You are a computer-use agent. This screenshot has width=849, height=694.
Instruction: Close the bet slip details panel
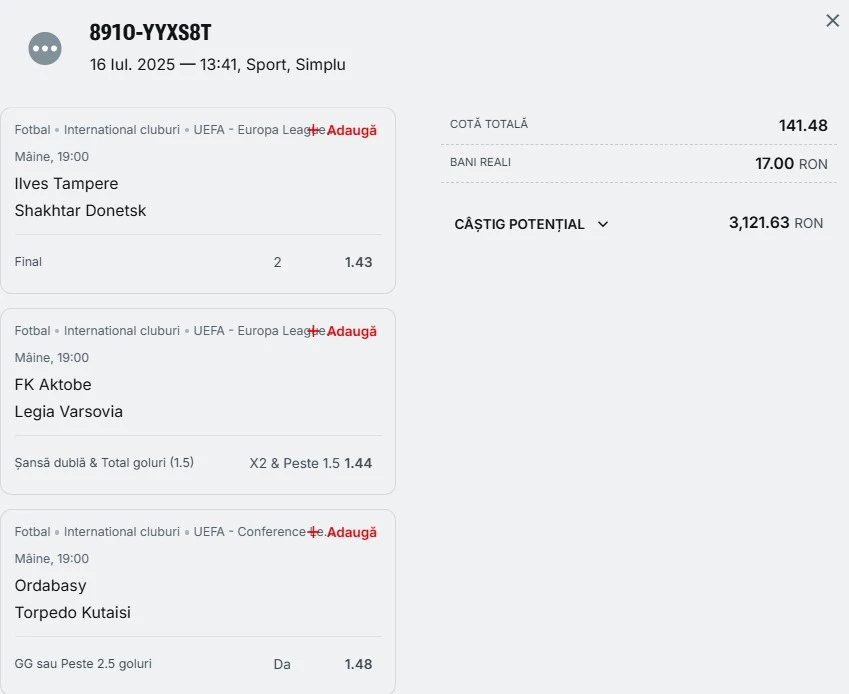pyautogui.click(x=832, y=21)
